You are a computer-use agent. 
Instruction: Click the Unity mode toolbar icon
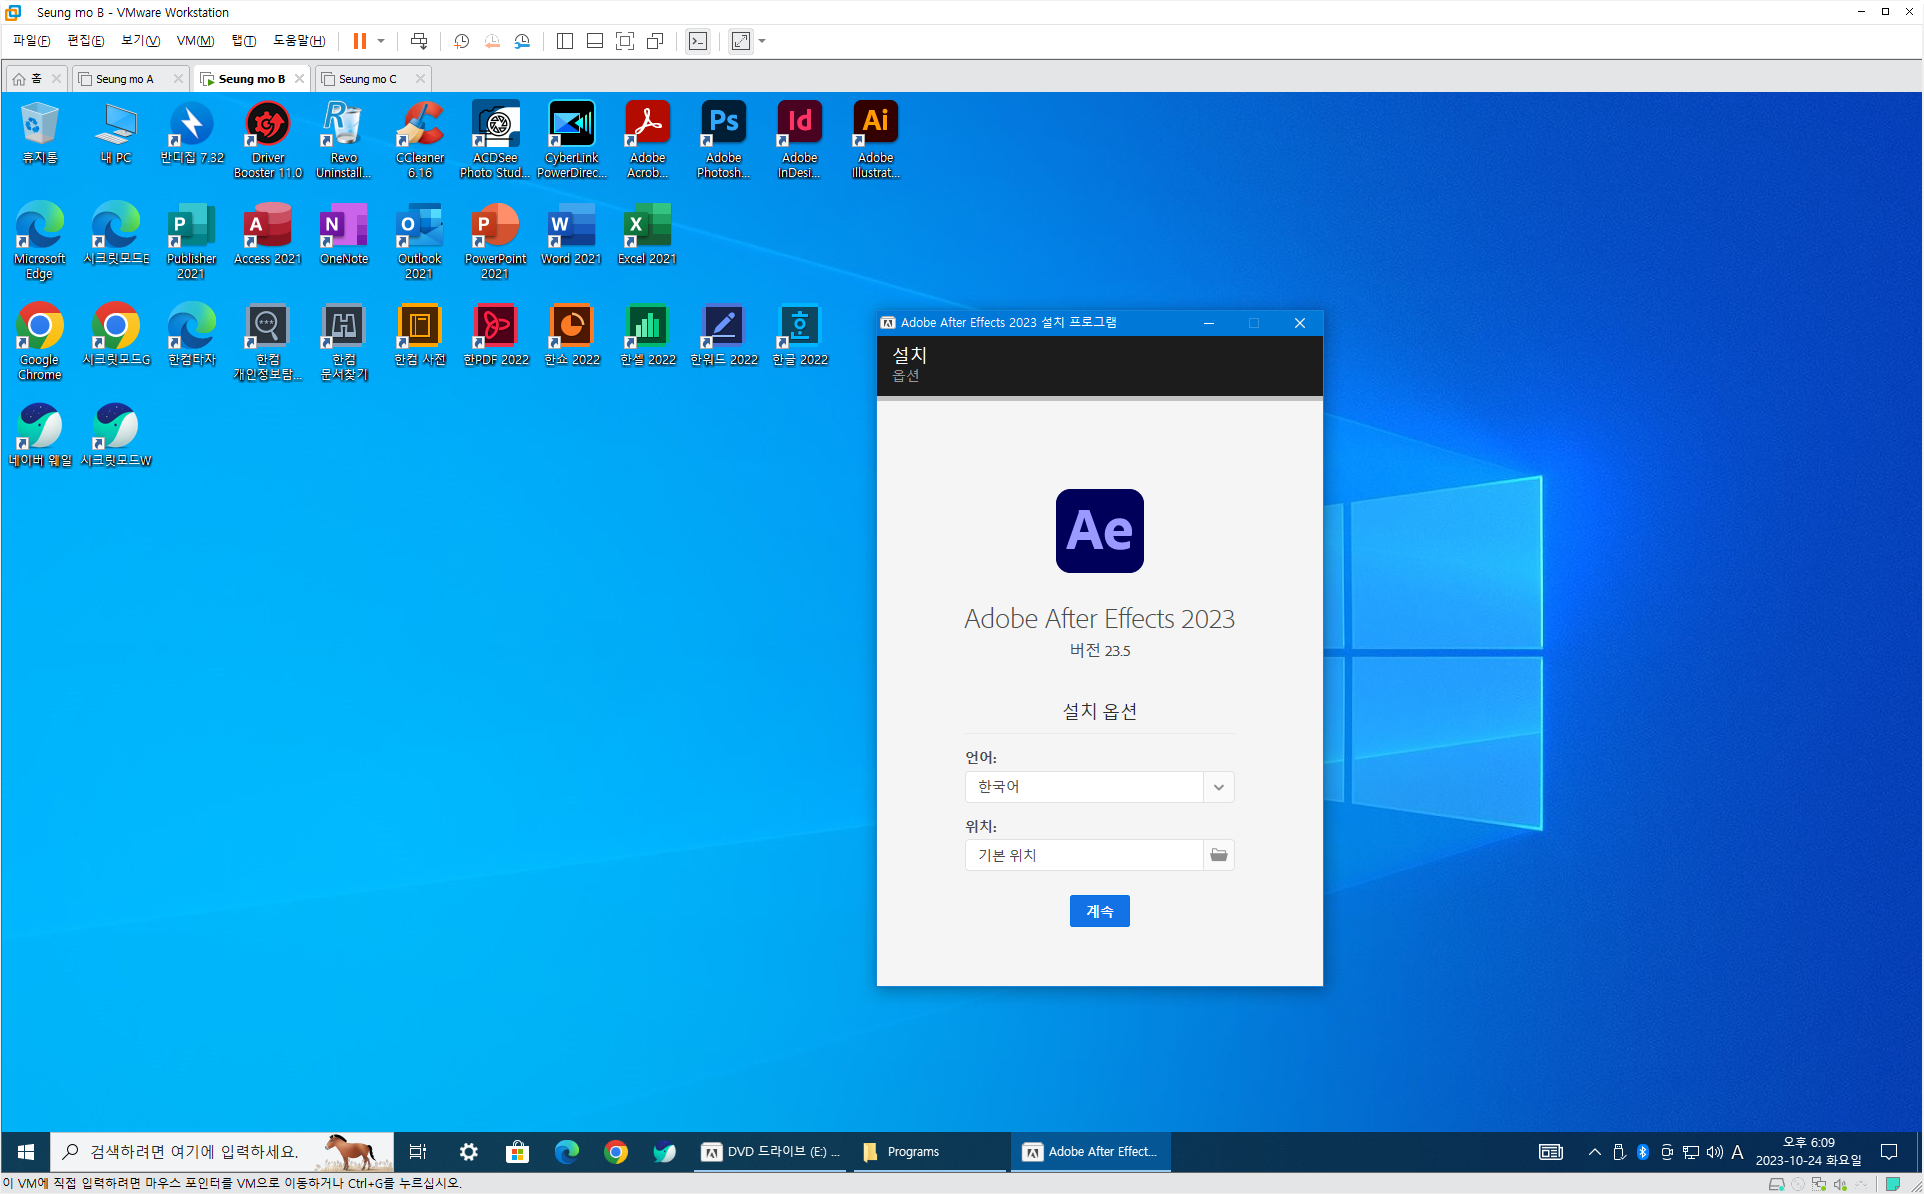(655, 41)
